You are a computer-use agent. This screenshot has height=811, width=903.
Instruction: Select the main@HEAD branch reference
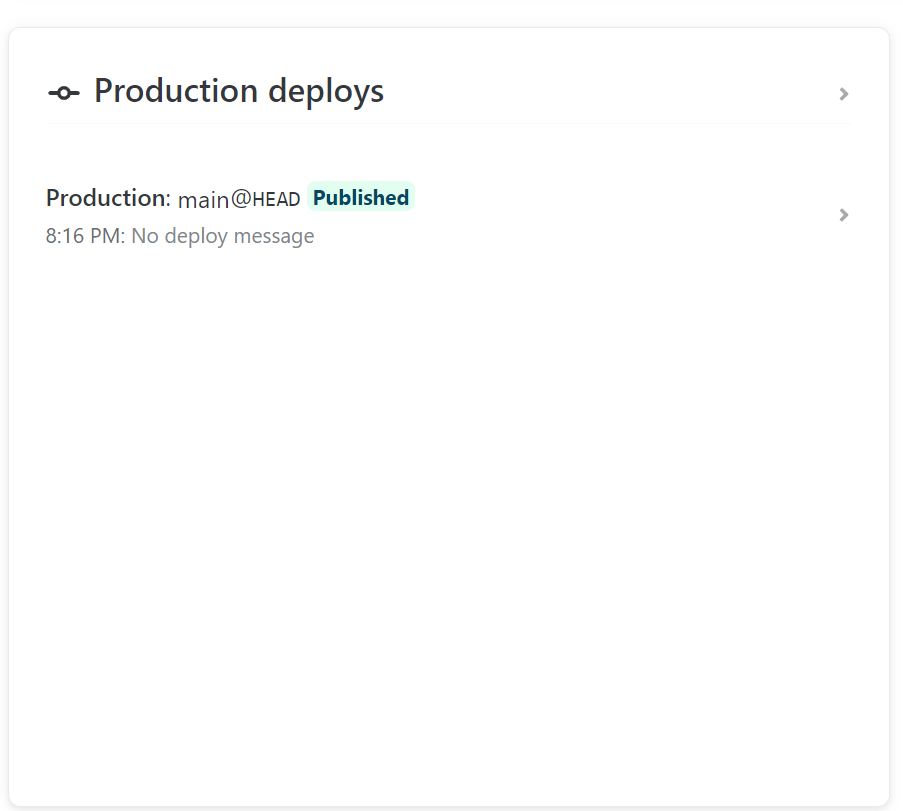[x=239, y=199]
